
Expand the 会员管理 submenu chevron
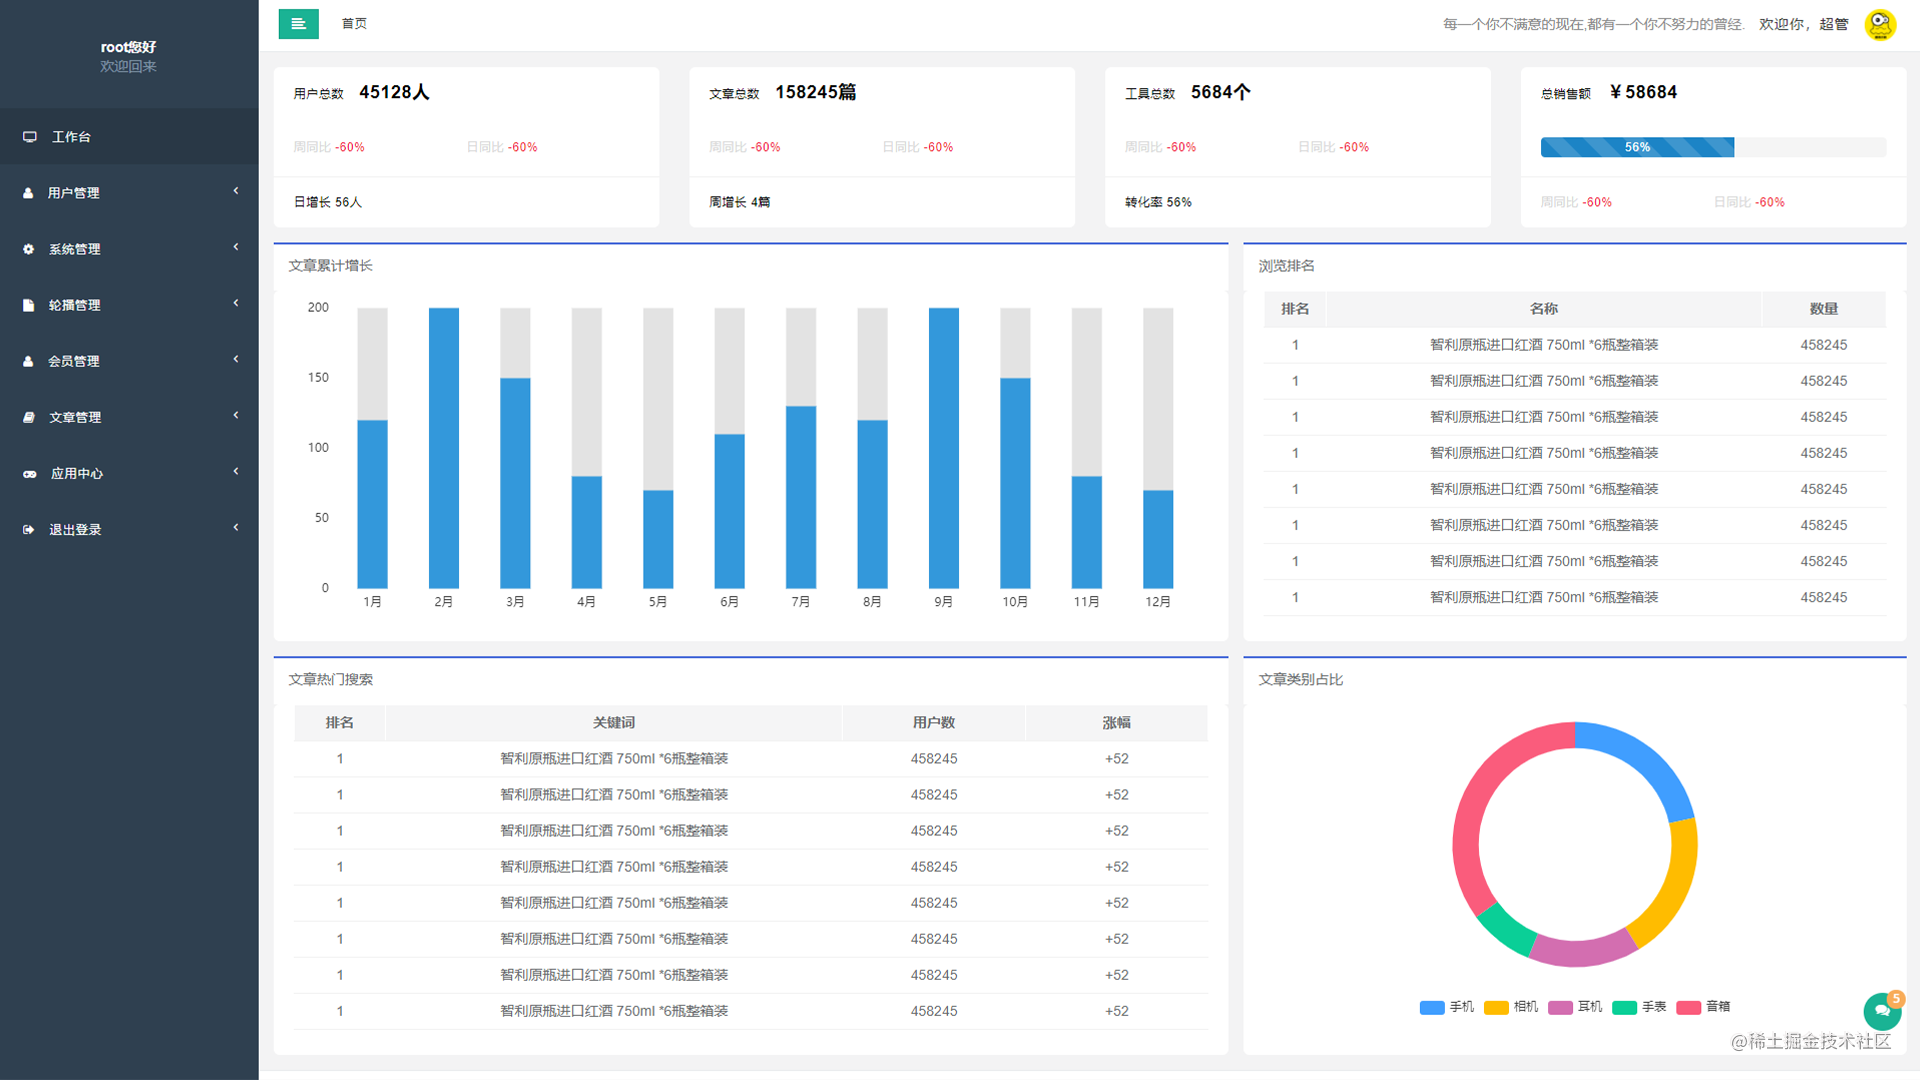pyautogui.click(x=236, y=359)
